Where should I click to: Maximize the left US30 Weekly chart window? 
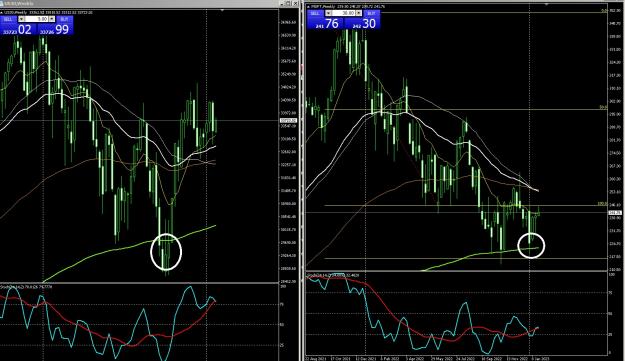click(x=289, y=3)
